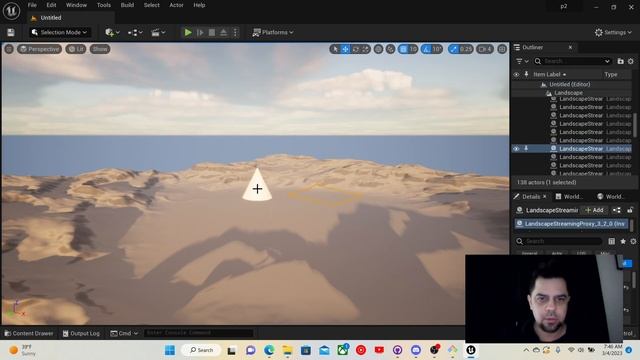Image resolution: width=640 pixels, height=360 pixels.
Task: Toggle the pin on the selected LandscapeStreamingProxy row
Action: pos(526,149)
